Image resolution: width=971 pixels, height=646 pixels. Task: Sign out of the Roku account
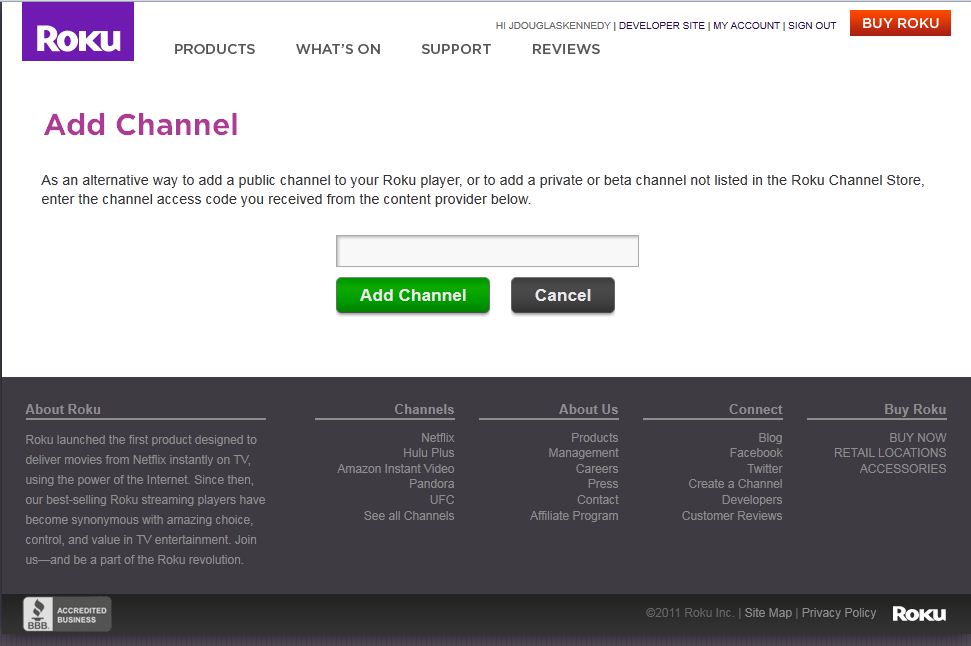(812, 25)
